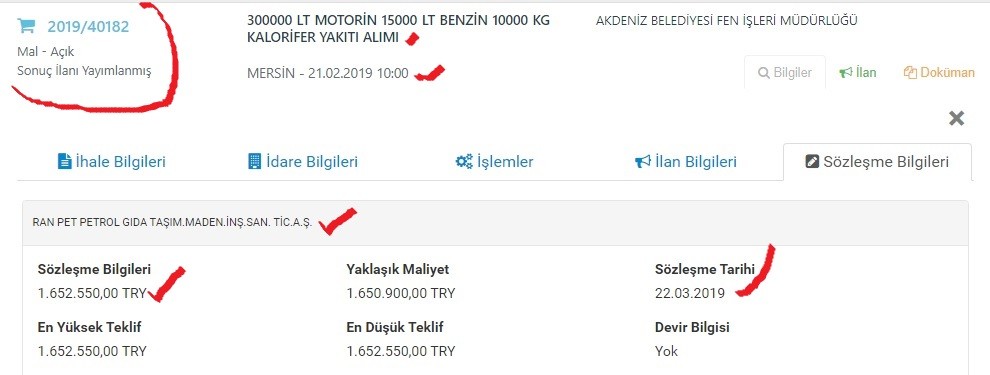This screenshot has width=990, height=375.
Task: Select the Sözleşme Bilgileri tab
Action: coord(878,162)
